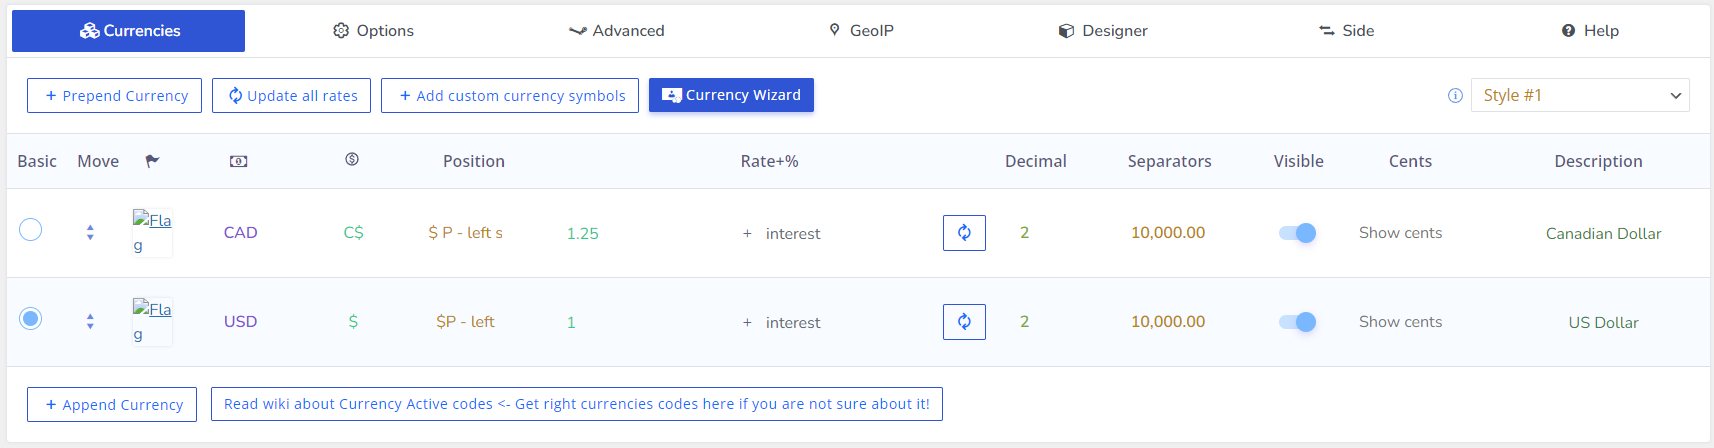Open the Style #1 dropdown
Viewport: 1714px width, 448px height.
coord(1579,96)
